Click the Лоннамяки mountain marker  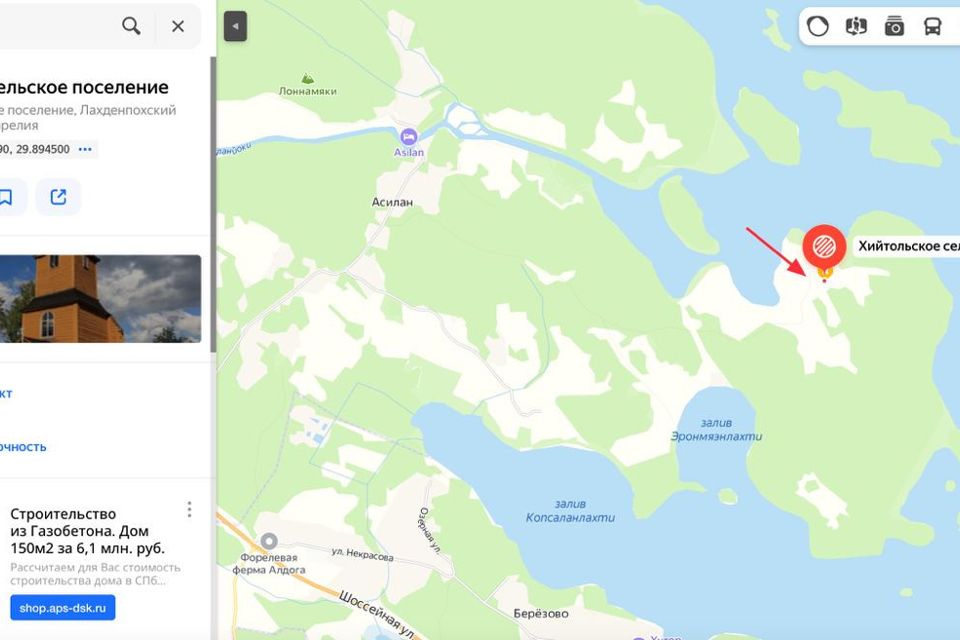pyautogui.click(x=307, y=78)
